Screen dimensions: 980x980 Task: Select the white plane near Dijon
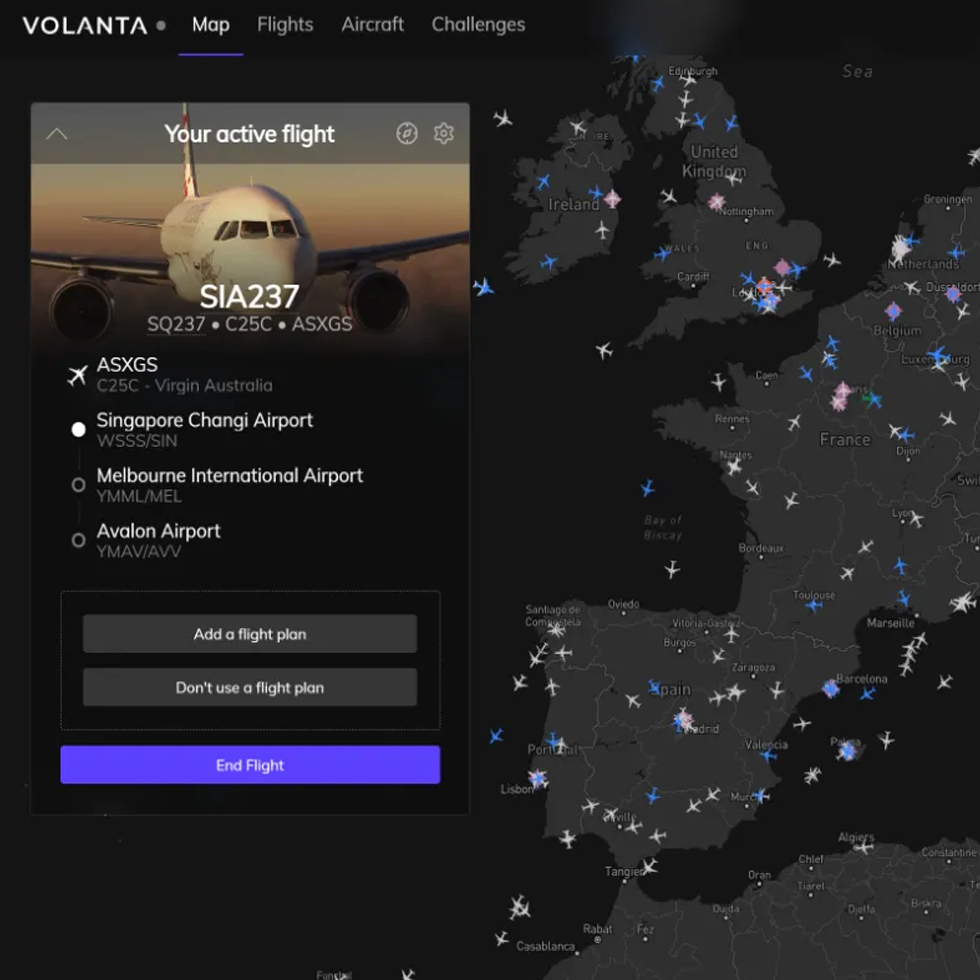(896, 431)
